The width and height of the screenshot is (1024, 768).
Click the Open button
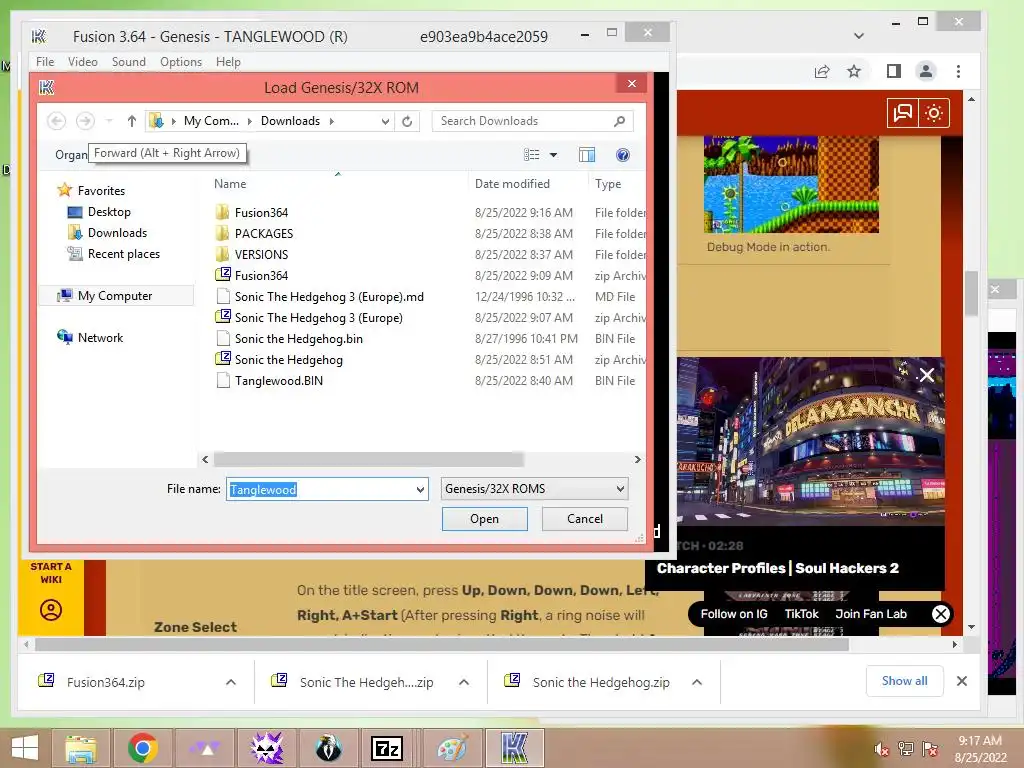[485, 519]
